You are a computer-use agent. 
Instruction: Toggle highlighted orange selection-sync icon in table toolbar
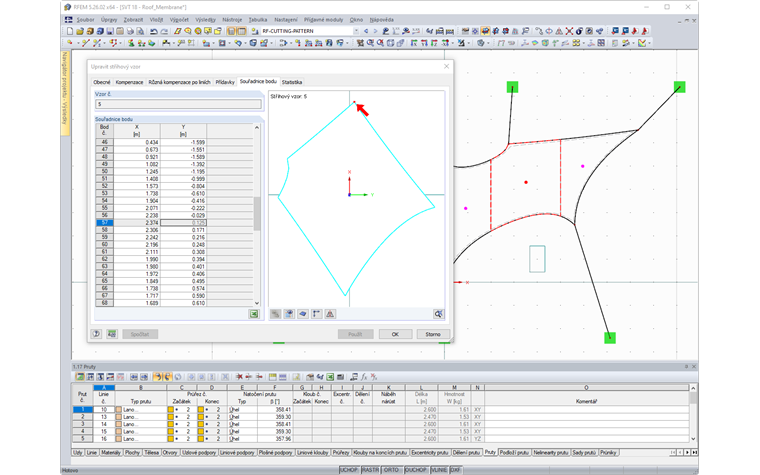(x=157, y=377)
